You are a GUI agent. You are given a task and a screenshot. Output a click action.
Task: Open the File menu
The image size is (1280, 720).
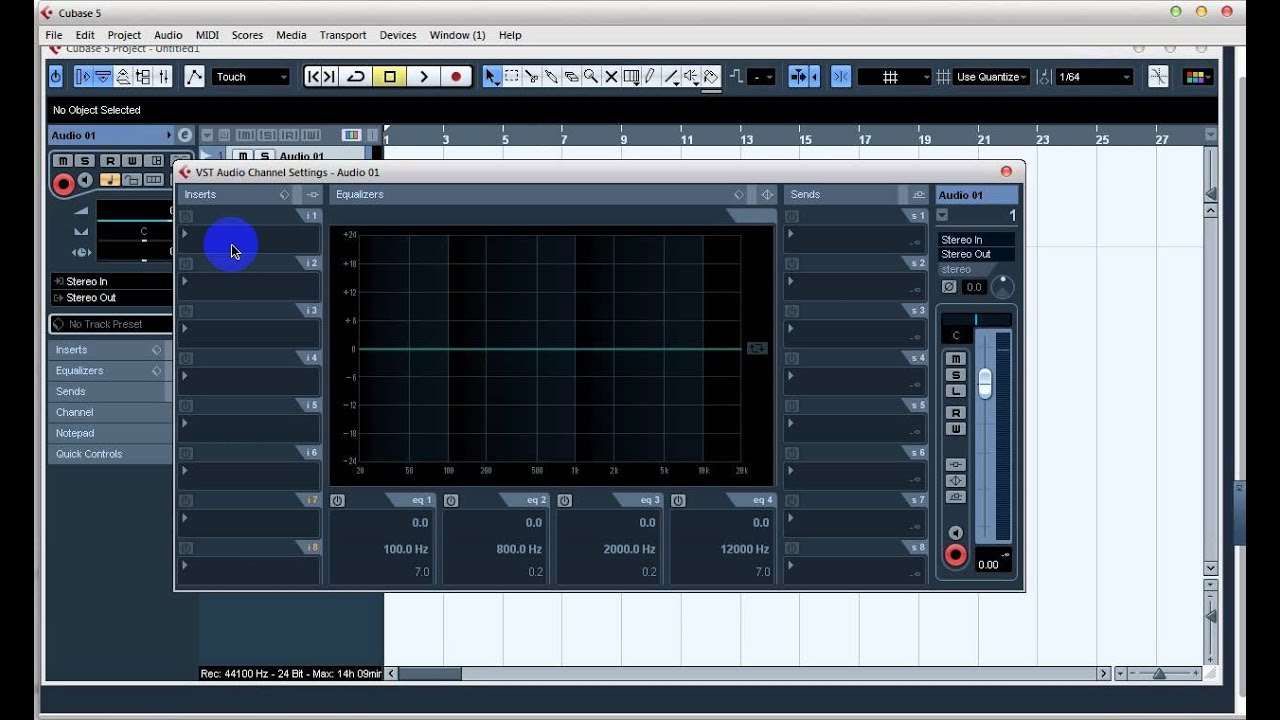[x=54, y=35]
